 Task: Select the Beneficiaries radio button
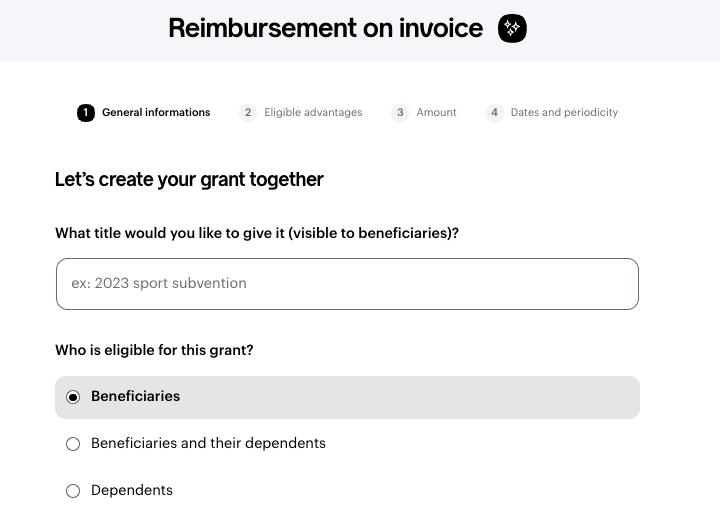[73, 397]
